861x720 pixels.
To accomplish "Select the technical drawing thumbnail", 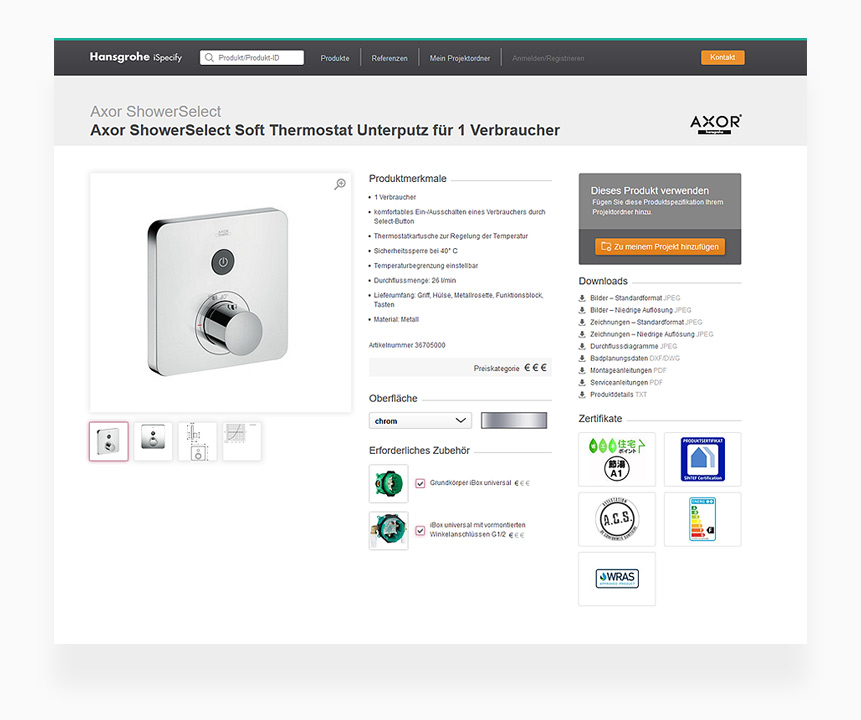I will pyautogui.click(x=198, y=441).
